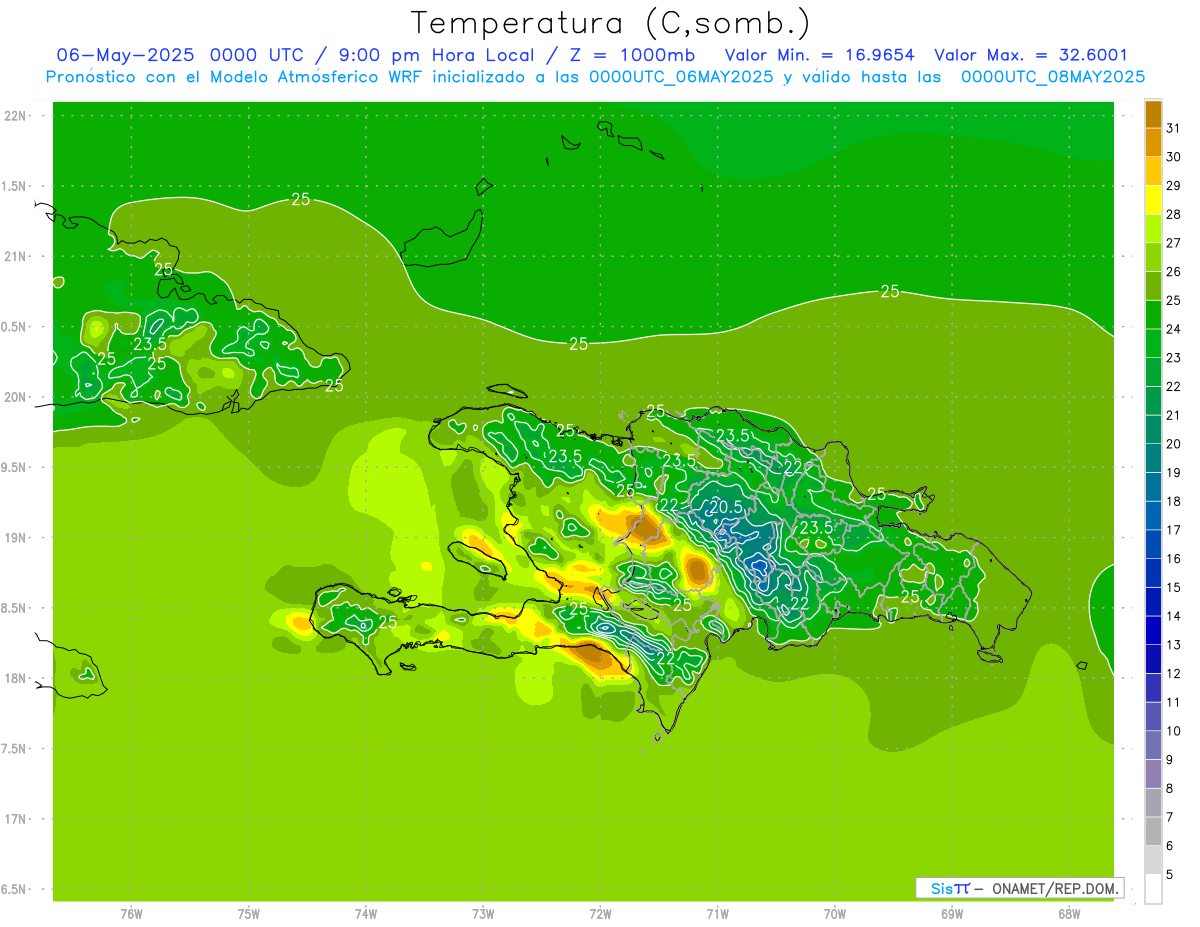The height and width of the screenshot is (927, 1200).
Task: Pick the purple swatch between 8 and 9
Action: [1153, 774]
